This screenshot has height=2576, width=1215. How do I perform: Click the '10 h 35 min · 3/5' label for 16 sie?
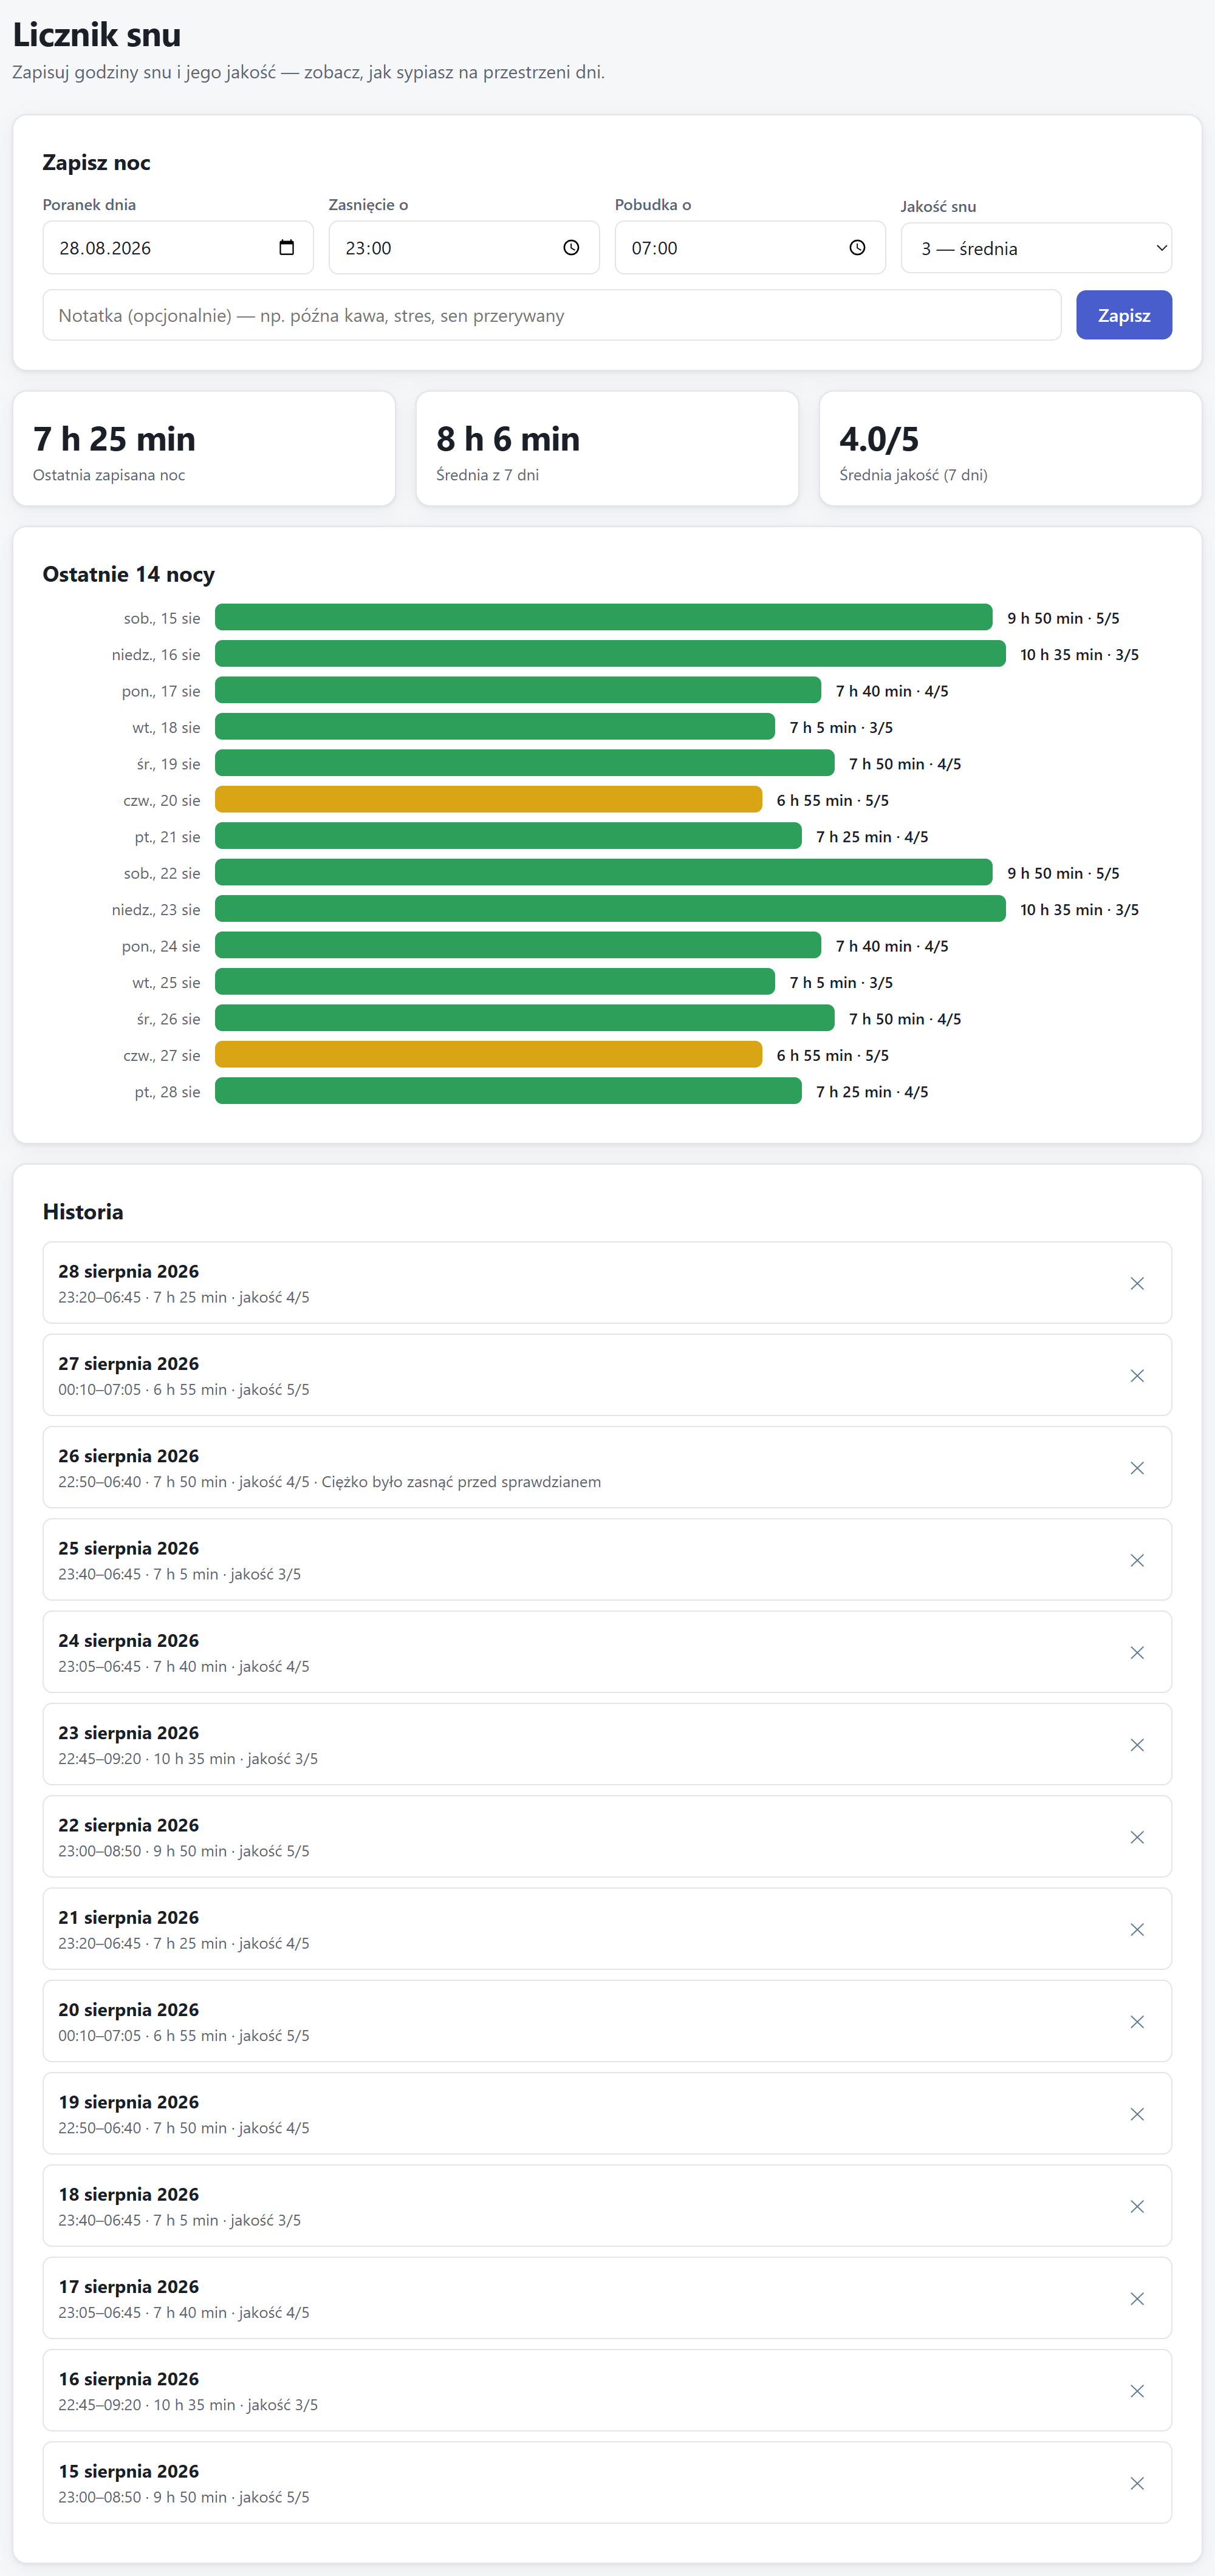click(1079, 655)
